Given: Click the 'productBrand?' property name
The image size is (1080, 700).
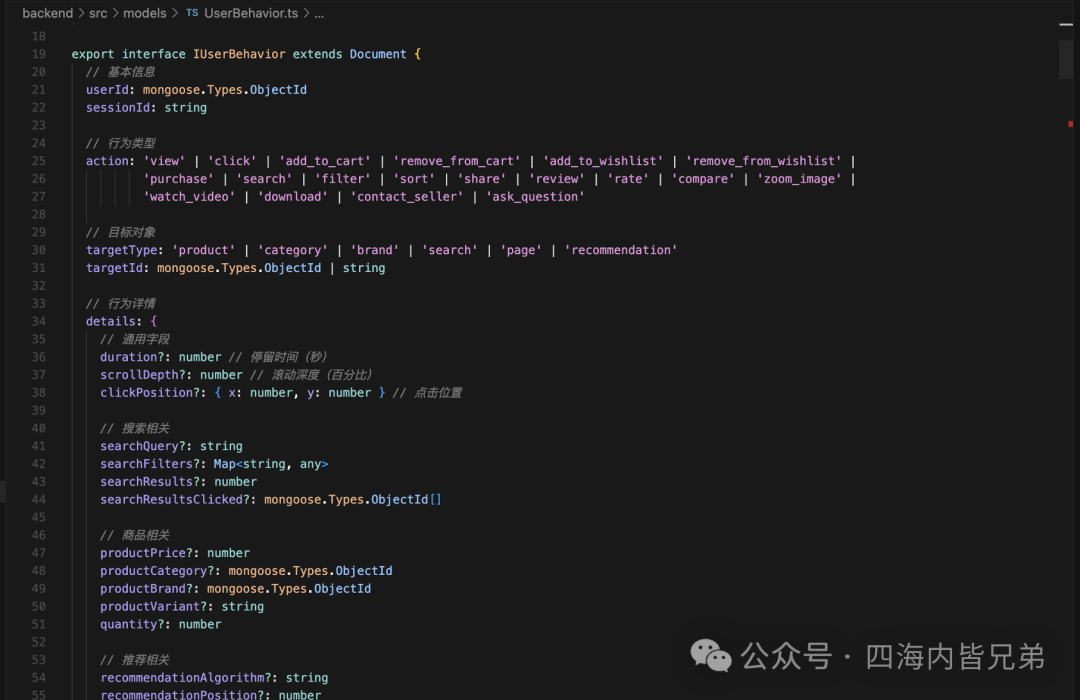Looking at the screenshot, I should coord(146,588).
